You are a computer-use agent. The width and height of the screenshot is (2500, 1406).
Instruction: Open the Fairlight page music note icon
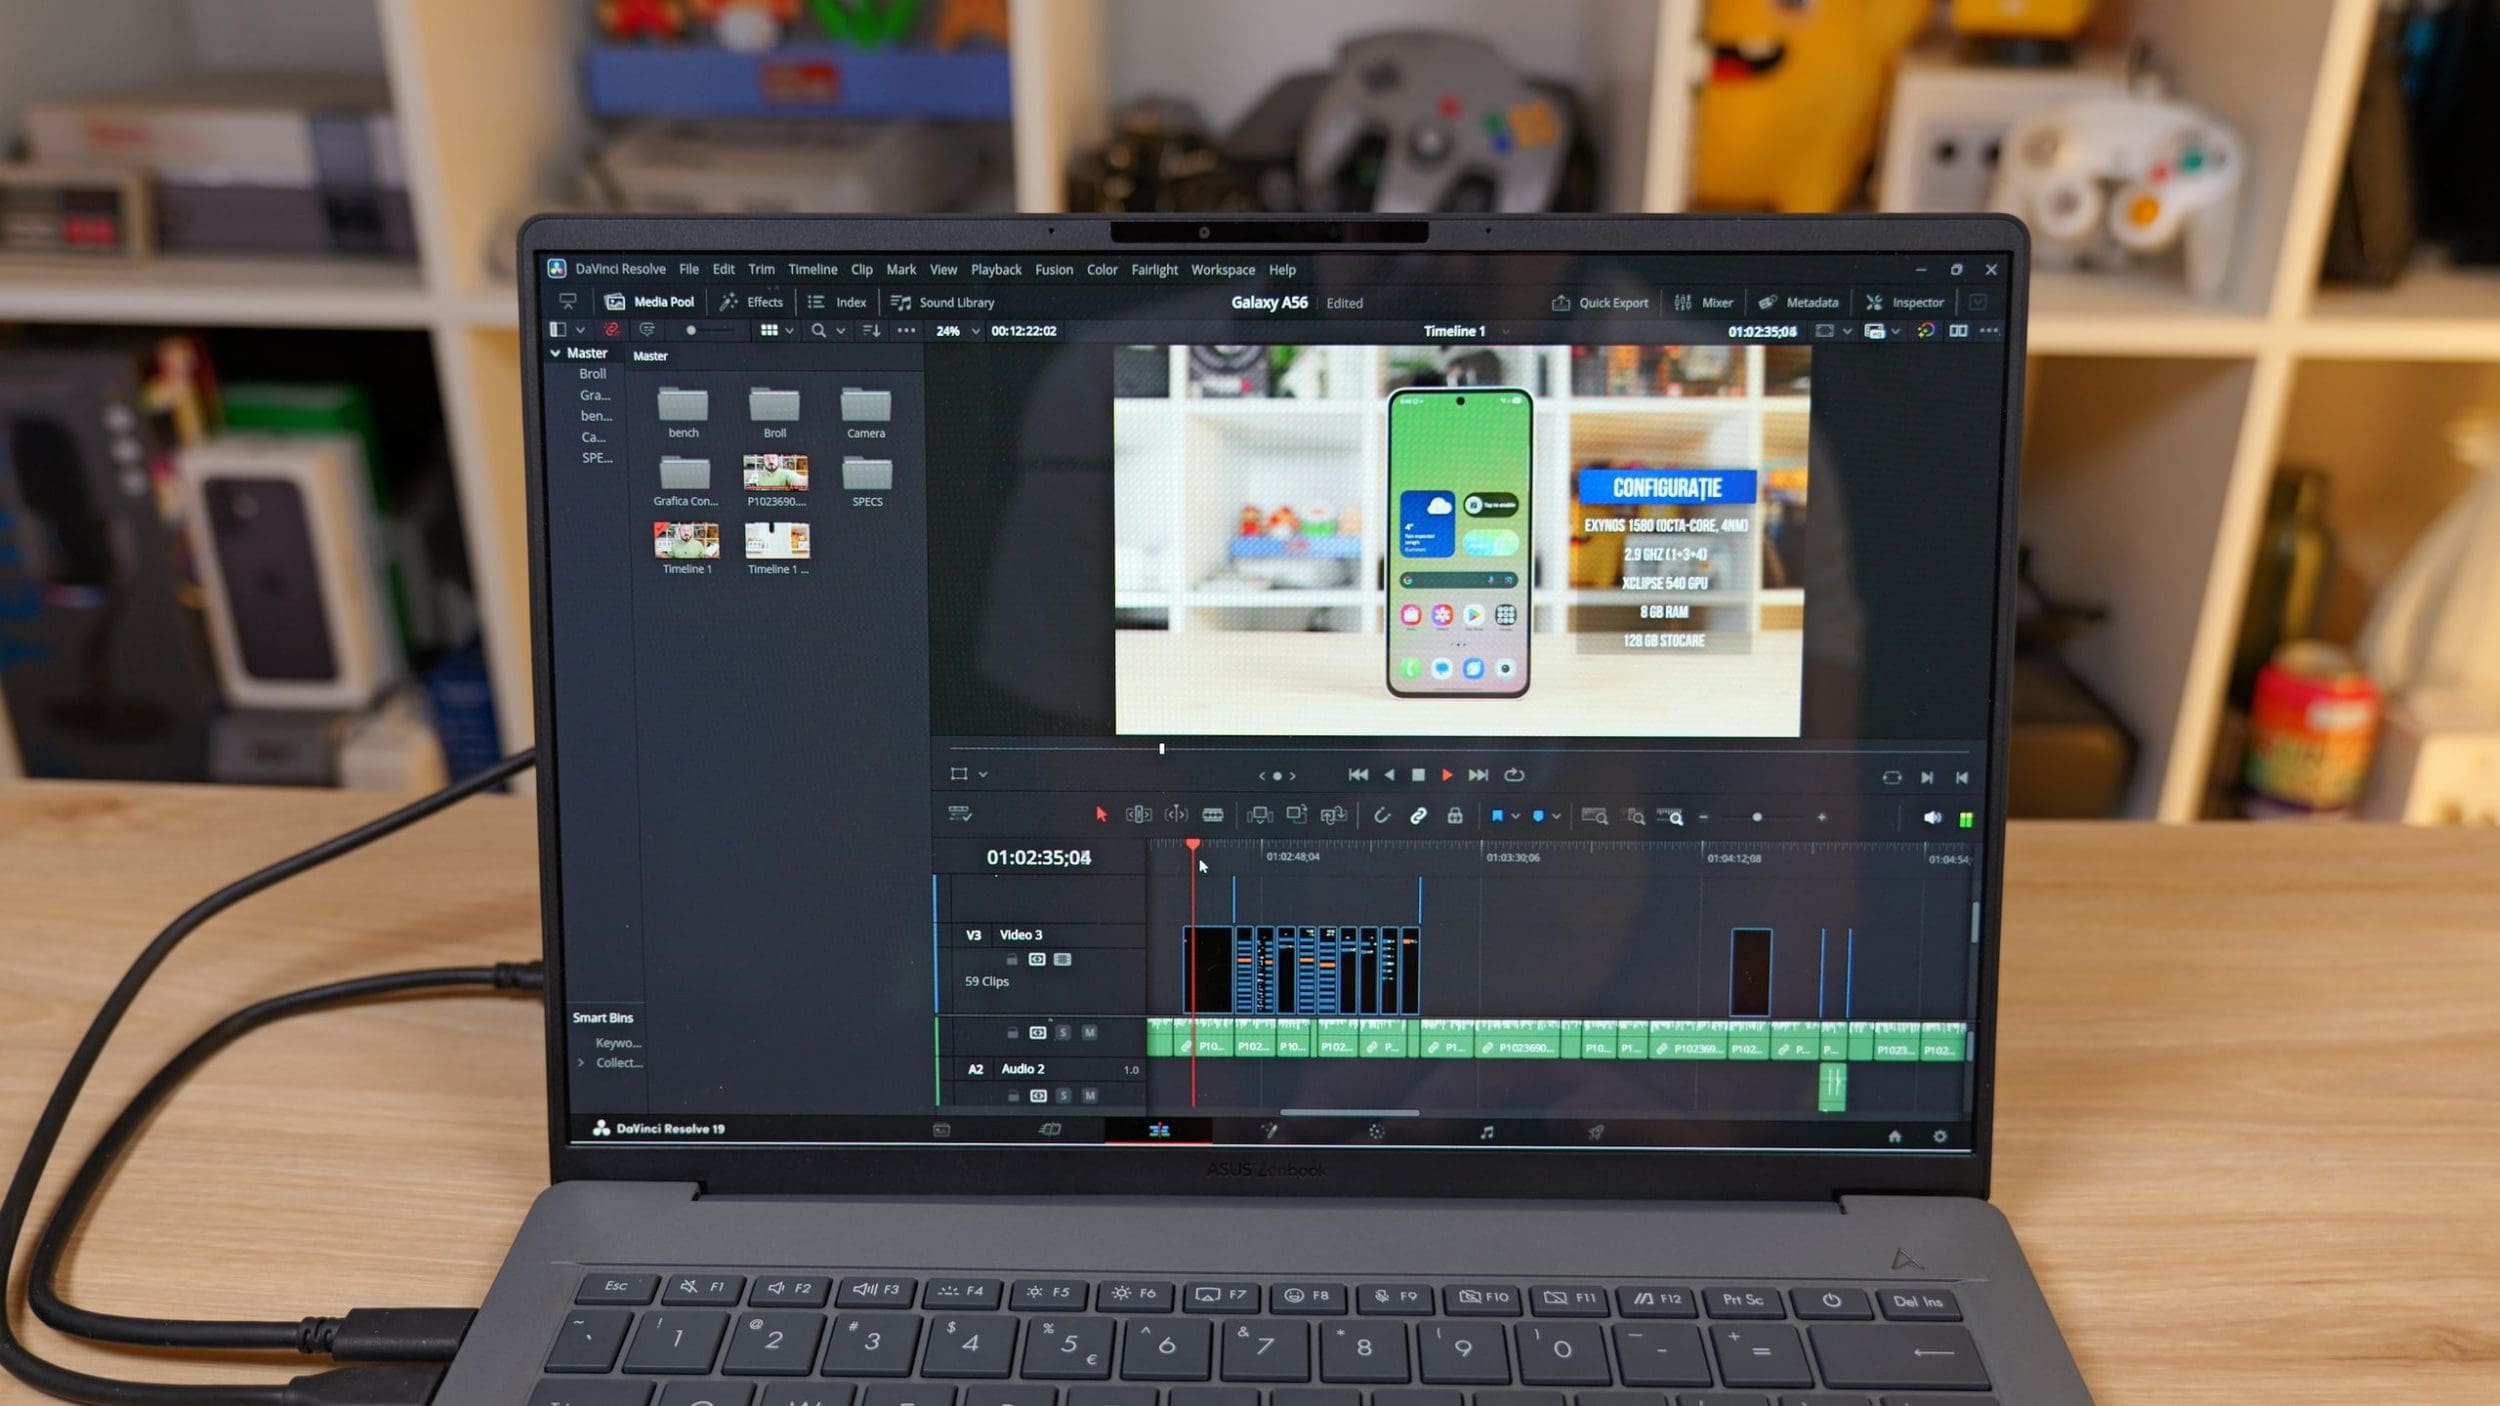click(x=1486, y=1132)
